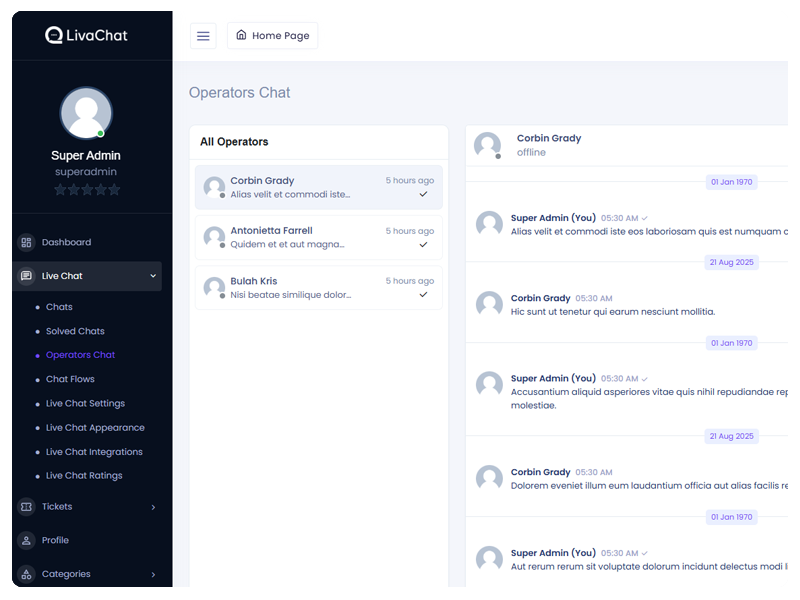Image resolution: width=800 pixels, height=600 pixels.
Task: Click the LivaChat logo
Action: tap(86, 35)
